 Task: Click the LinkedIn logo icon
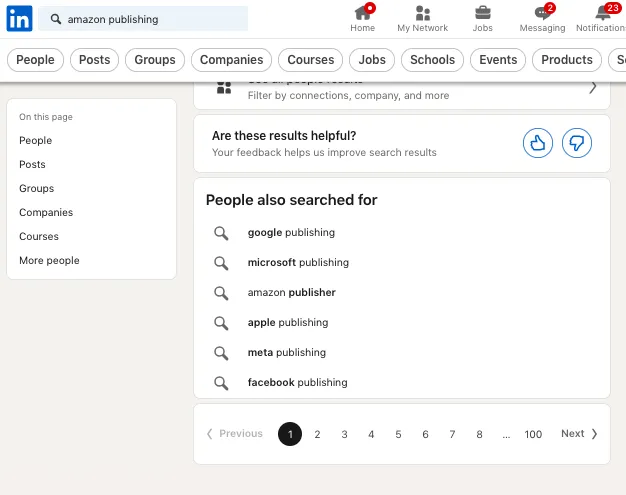coord(19,18)
